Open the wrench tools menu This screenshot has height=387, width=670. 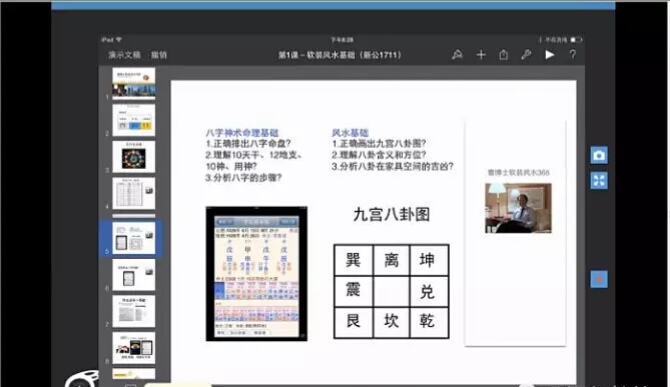coord(526,55)
